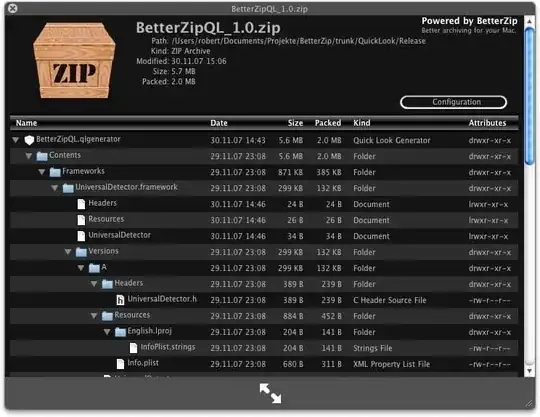The height and width of the screenshot is (417, 540).
Task: Select the UniversalDetector.framework row name
Action: pos(126,187)
